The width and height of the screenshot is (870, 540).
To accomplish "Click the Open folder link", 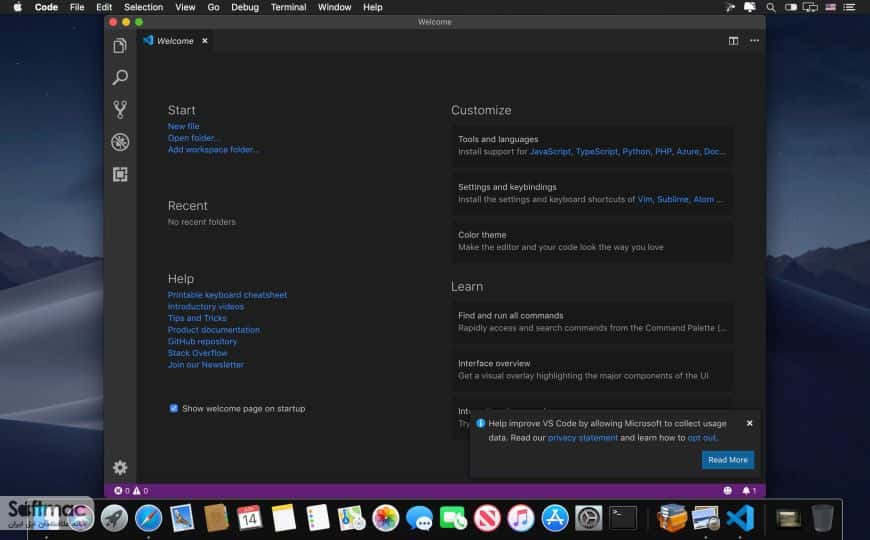I will point(194,138).
